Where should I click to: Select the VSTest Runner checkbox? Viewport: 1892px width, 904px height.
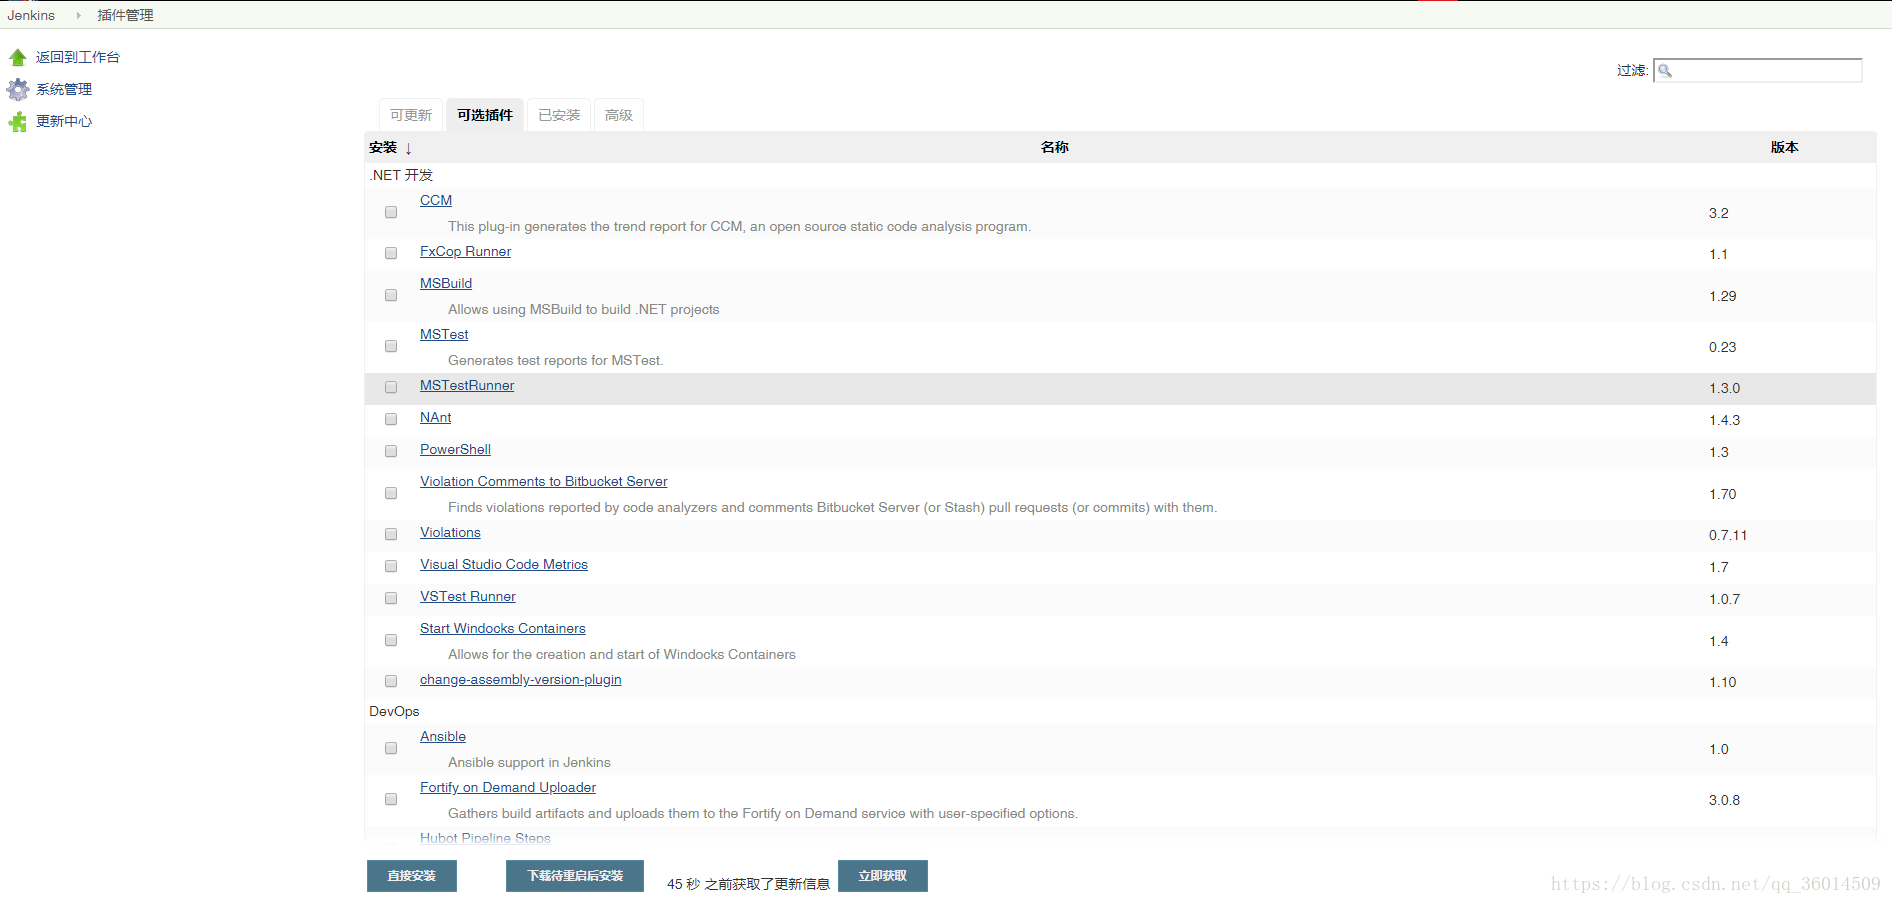point(391,598)
